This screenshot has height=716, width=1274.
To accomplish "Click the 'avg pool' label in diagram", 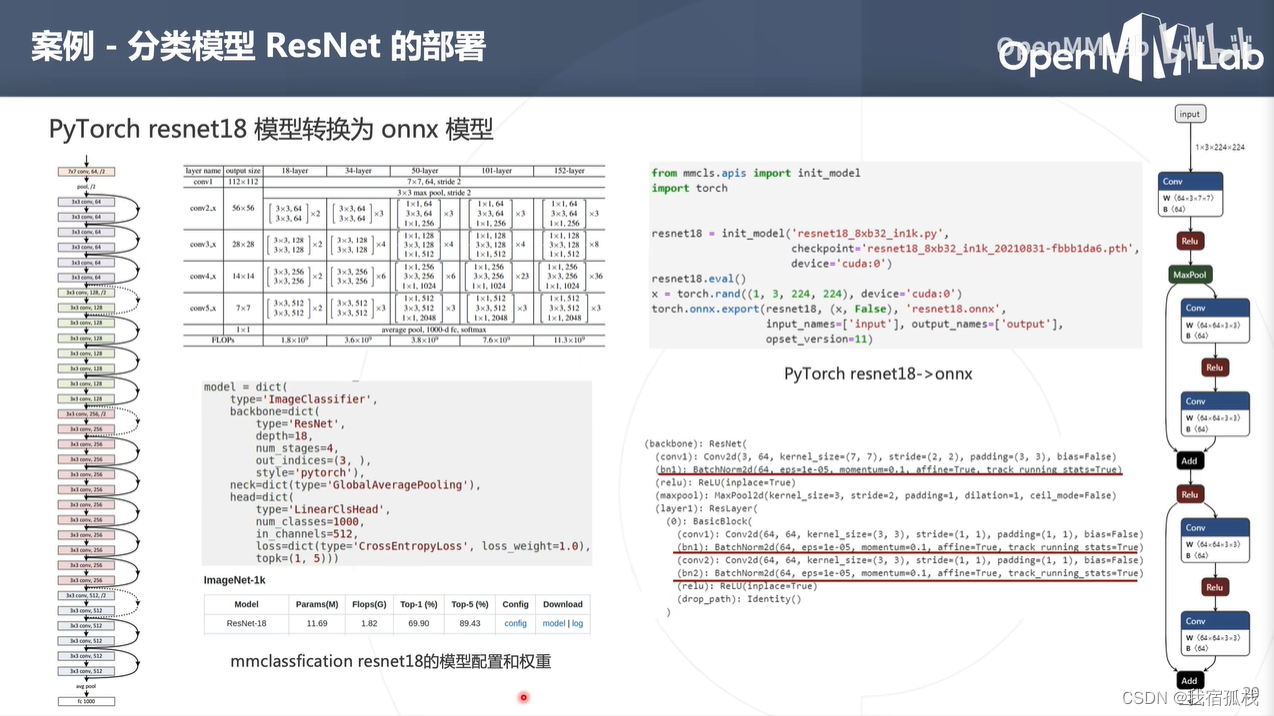I will pyautogui.click(x=86, y=687).
